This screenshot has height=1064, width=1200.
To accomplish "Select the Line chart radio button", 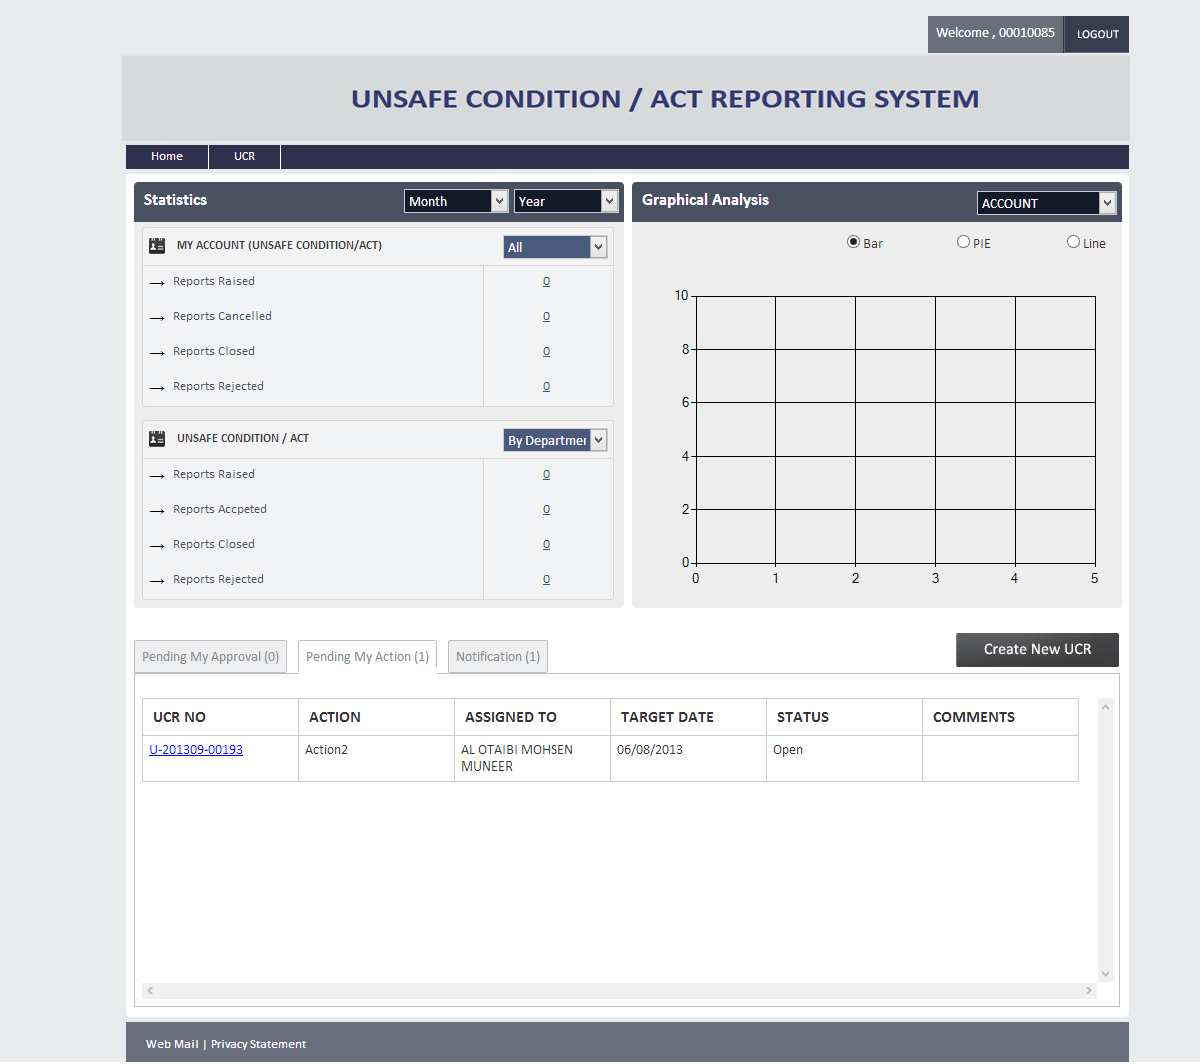I will point(1073,242).
